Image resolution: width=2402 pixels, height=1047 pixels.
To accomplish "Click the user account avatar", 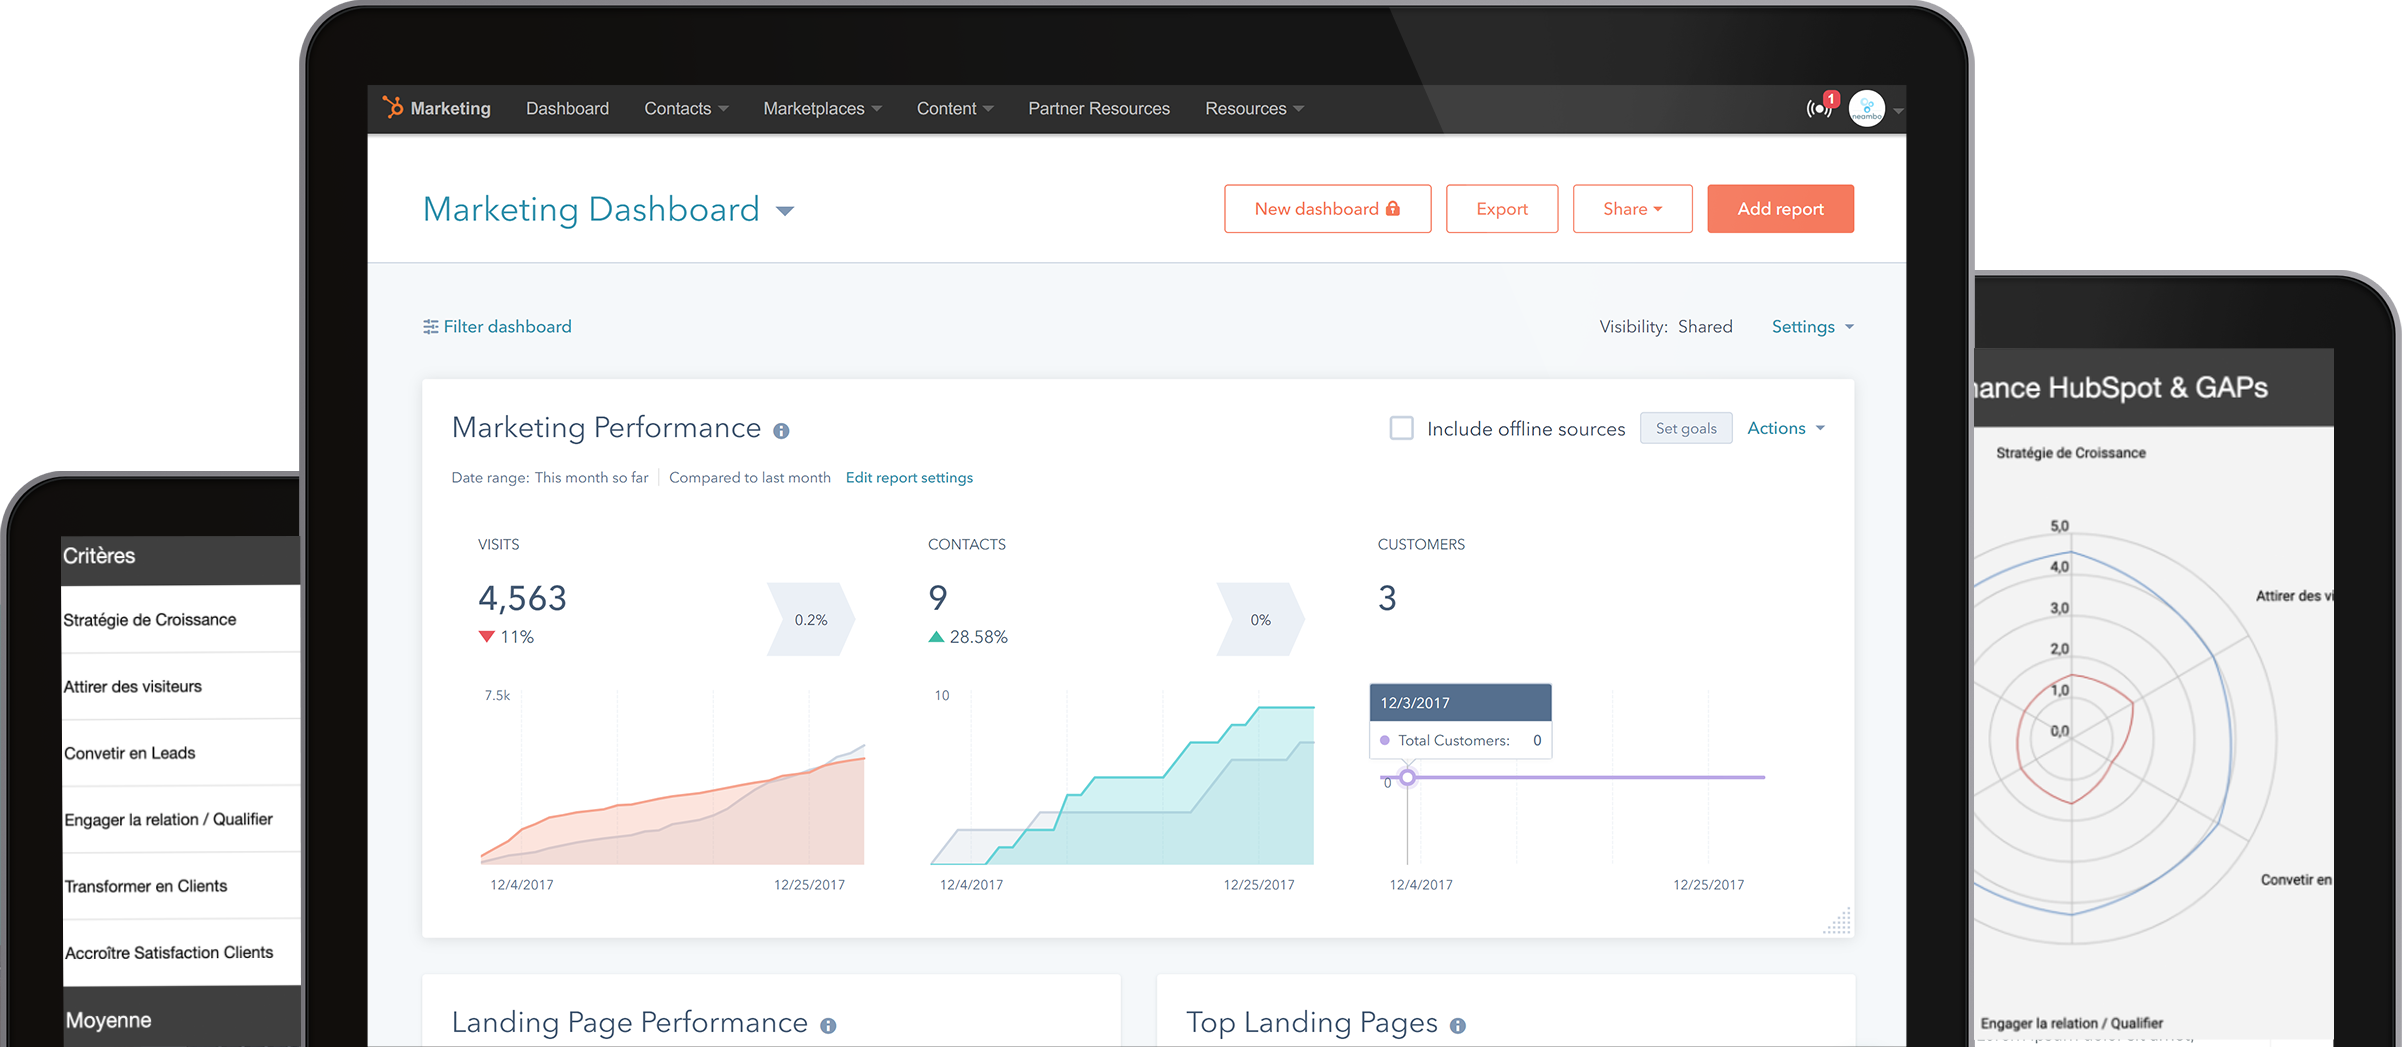I will [1866, 109].
